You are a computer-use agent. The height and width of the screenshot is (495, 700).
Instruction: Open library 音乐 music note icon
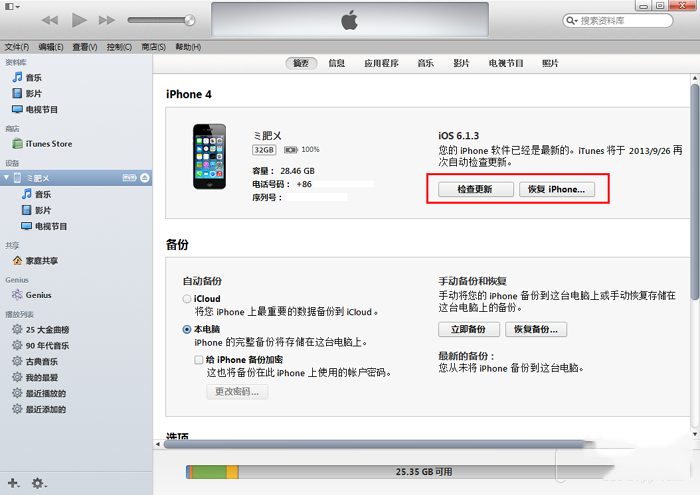point(17,77)
